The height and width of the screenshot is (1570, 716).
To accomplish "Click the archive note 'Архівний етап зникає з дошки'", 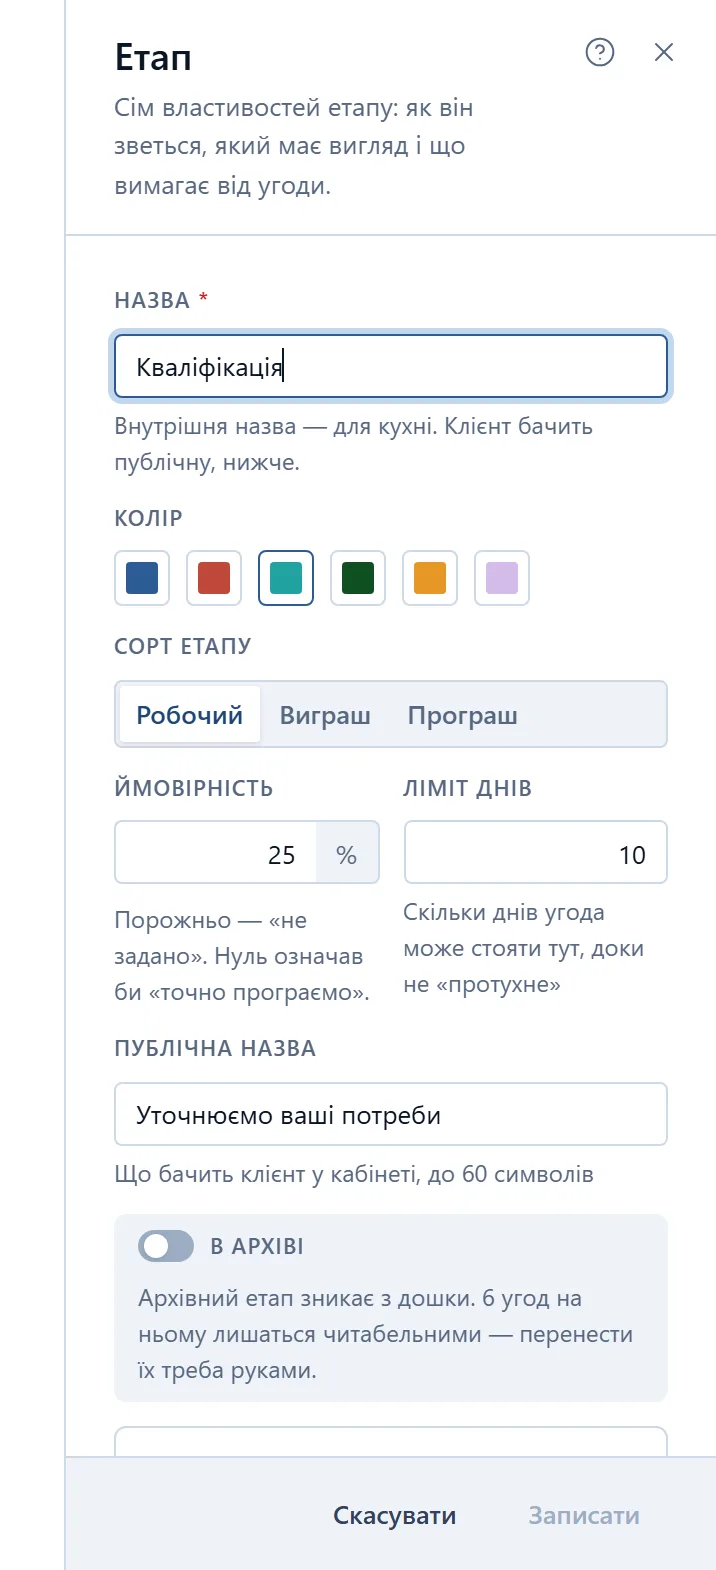I will (386, 1334).
